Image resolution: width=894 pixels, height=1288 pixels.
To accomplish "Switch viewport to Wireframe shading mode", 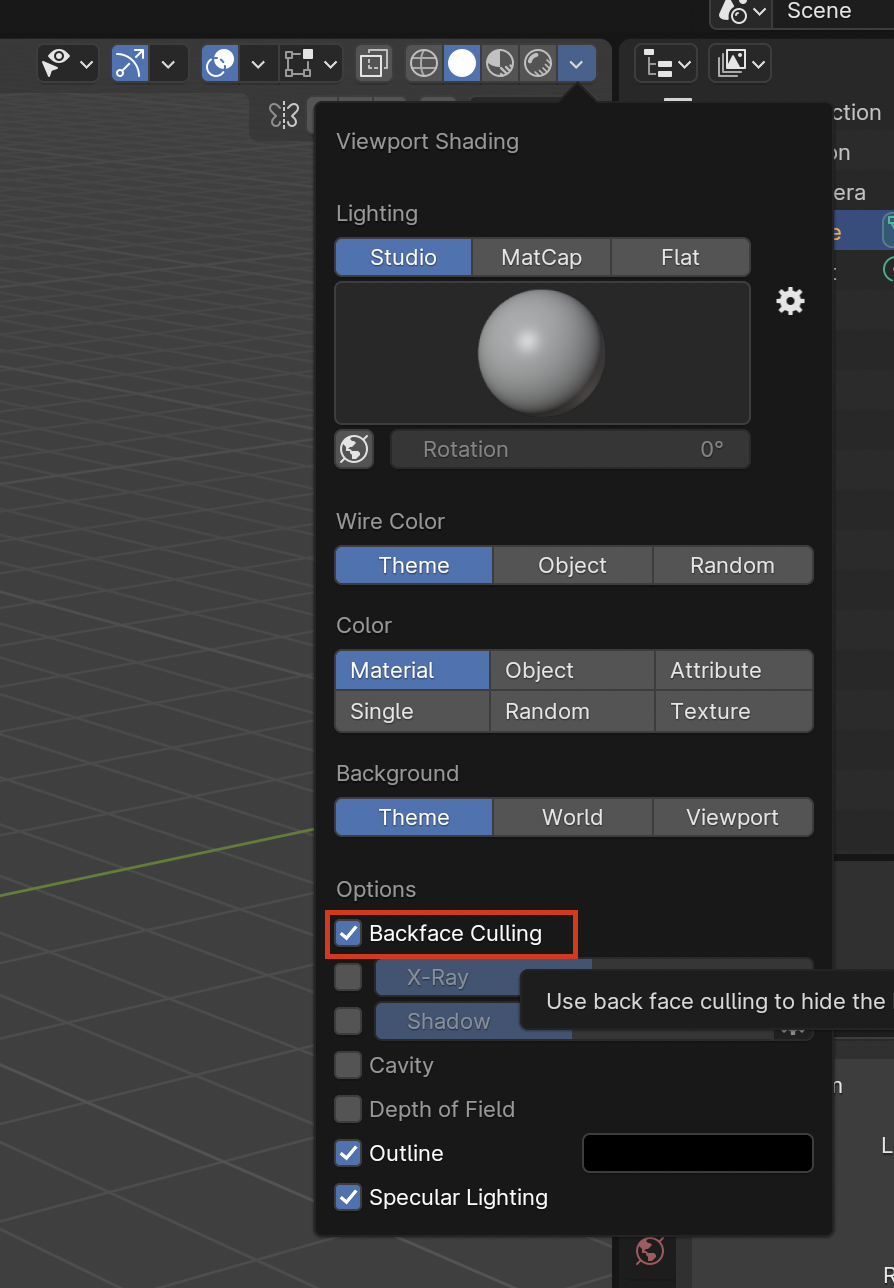I will [423, 63].
